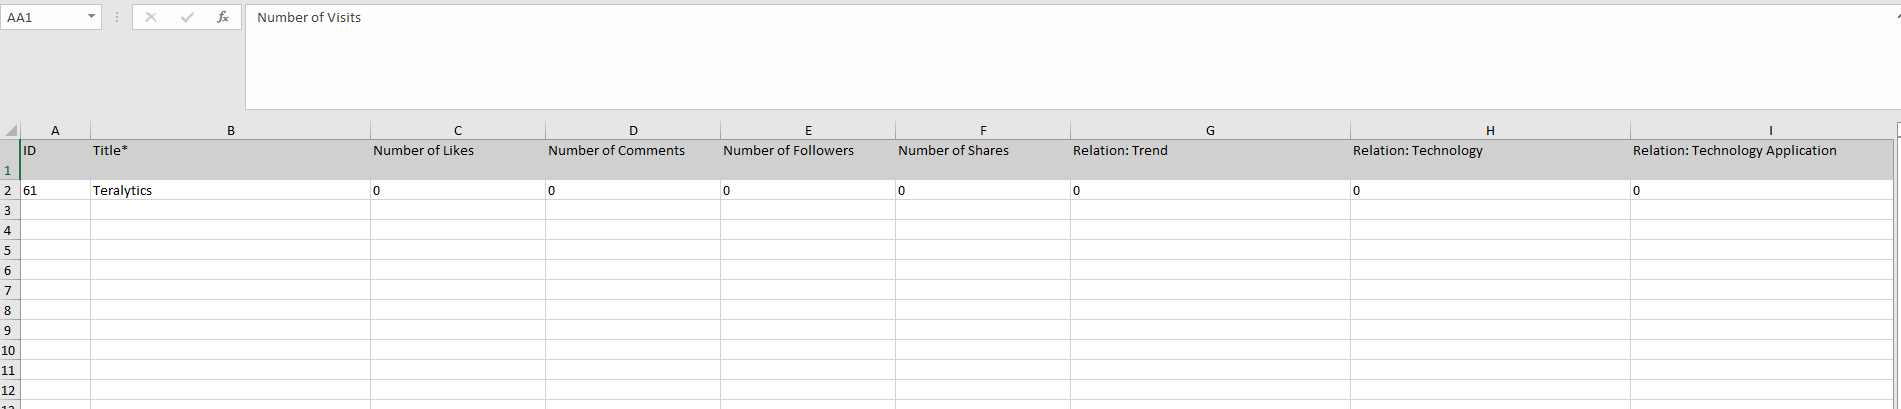
Task: Click the three-dot handle beside the Name Box
Action: pyautogui.click(x=117, y=17)
